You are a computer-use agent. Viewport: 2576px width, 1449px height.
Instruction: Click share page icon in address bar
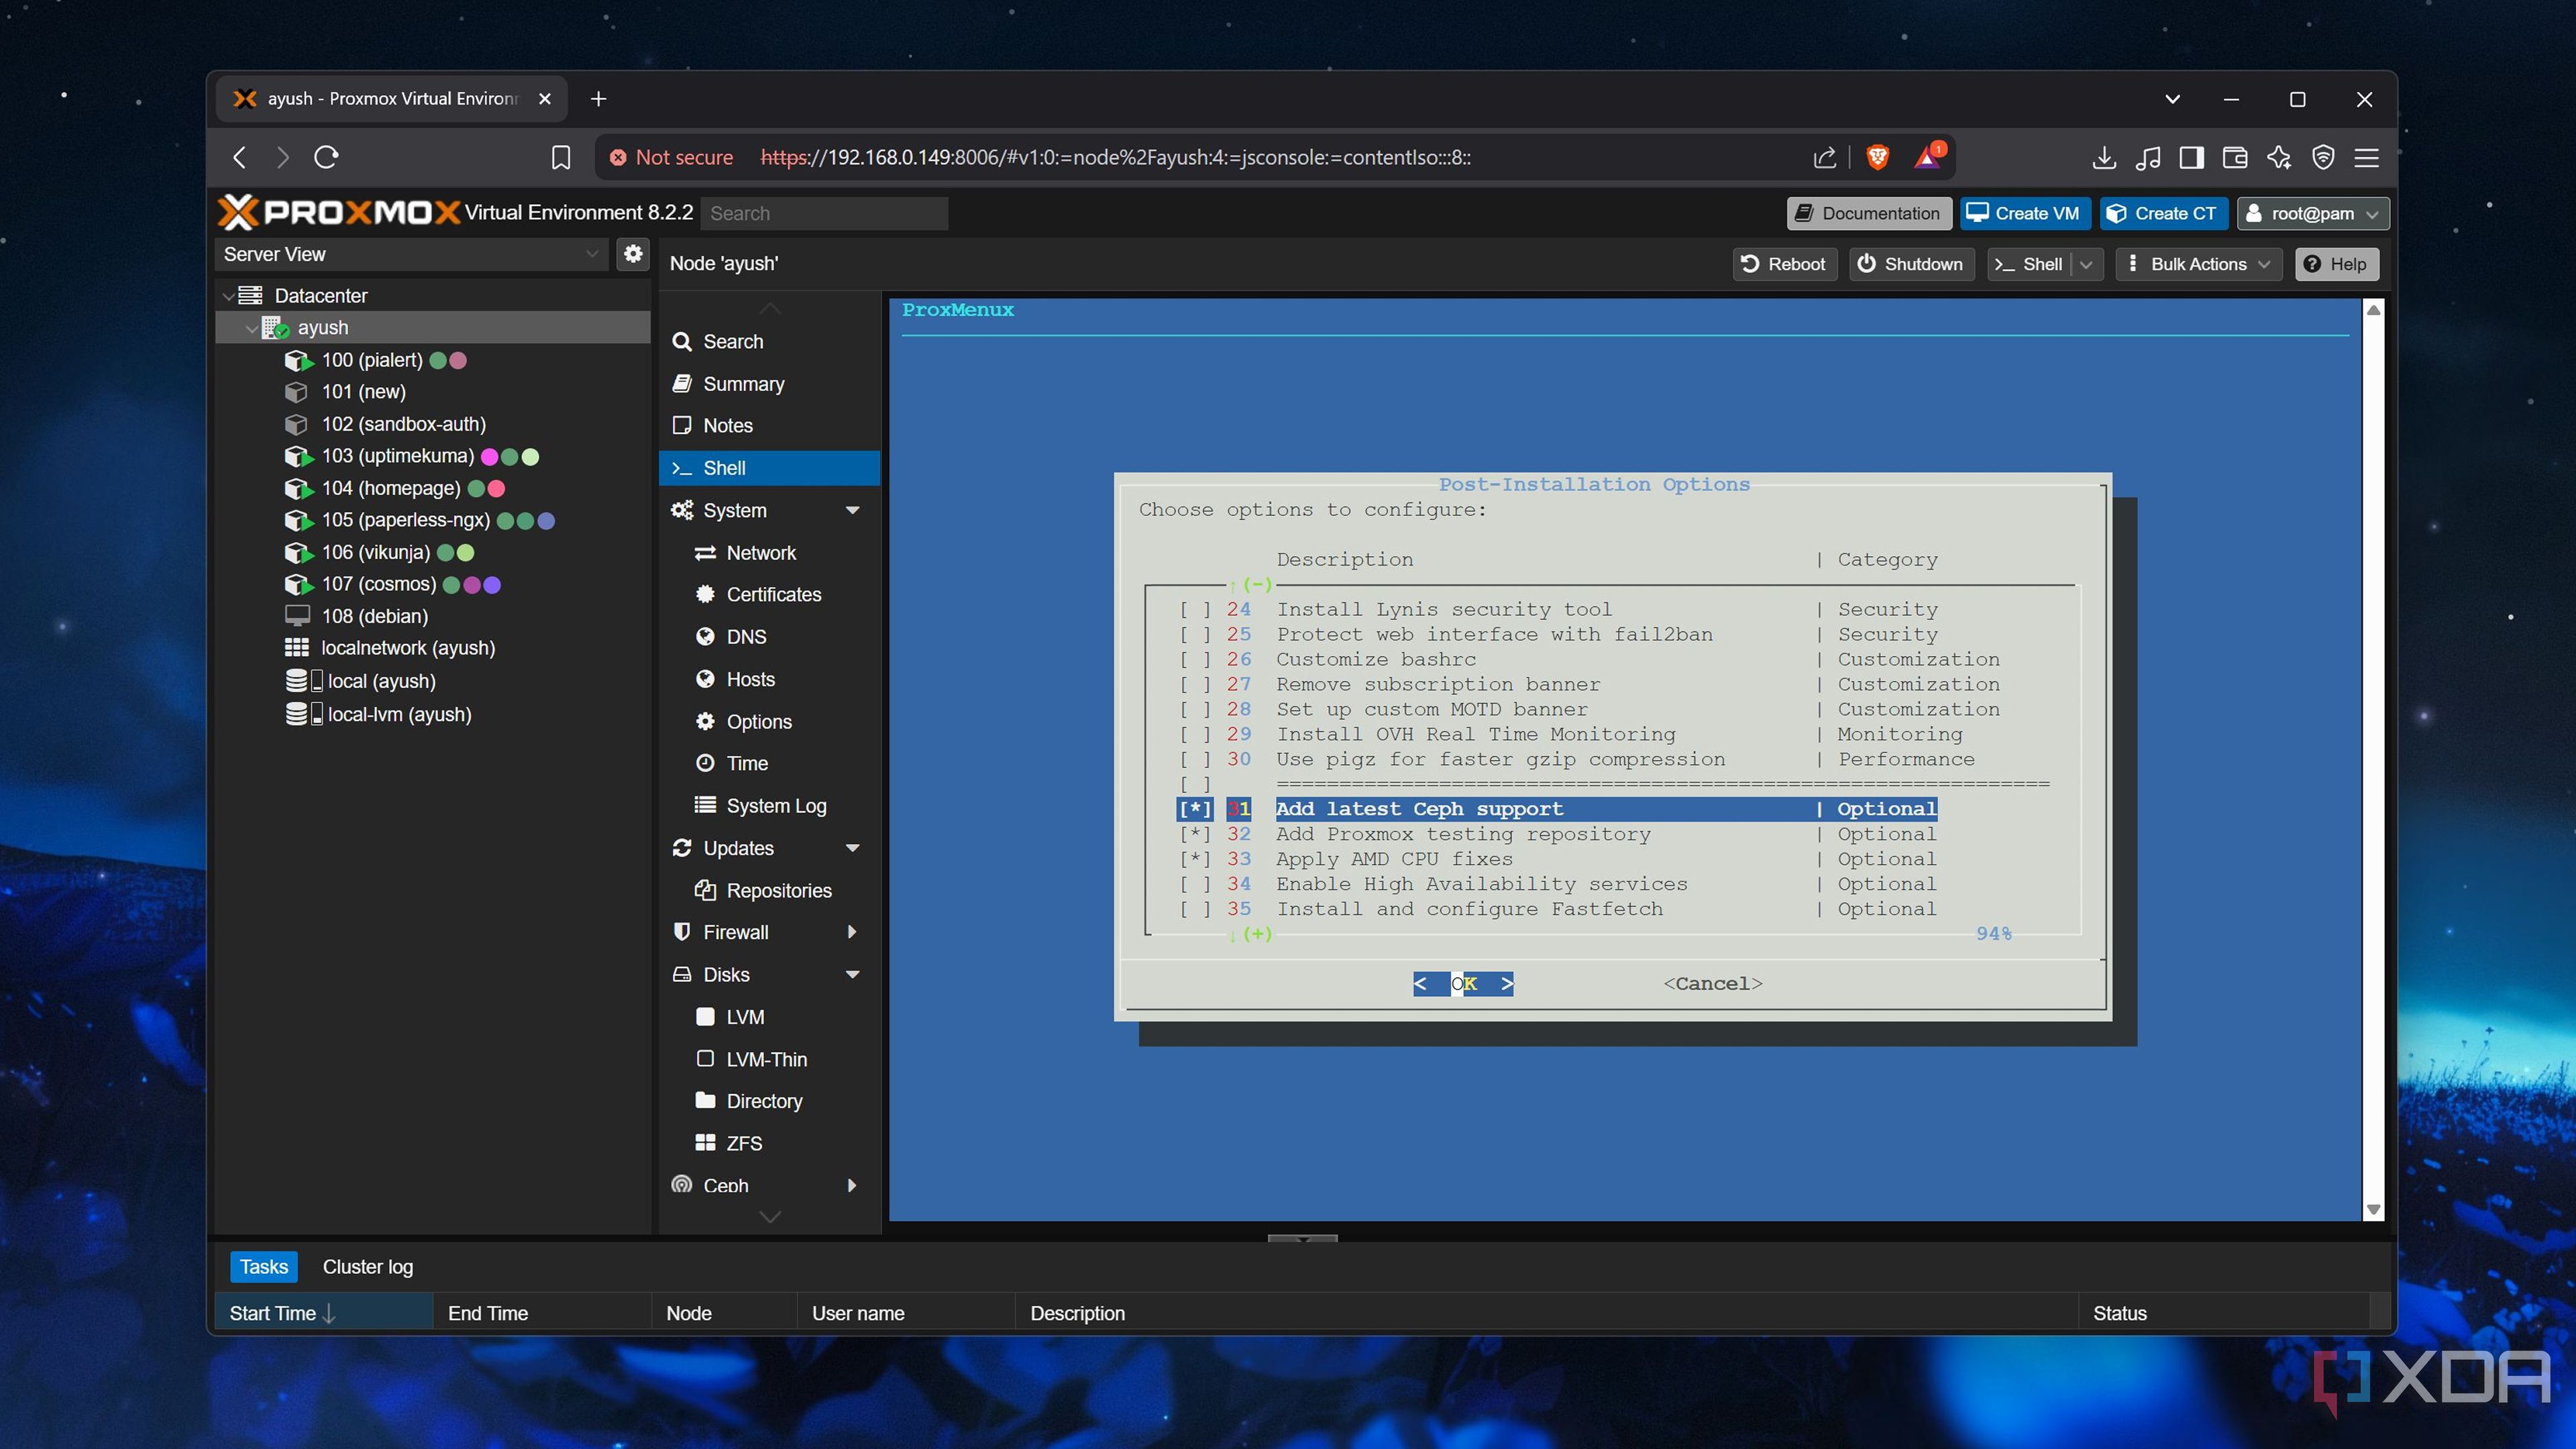coord(1825,157)
